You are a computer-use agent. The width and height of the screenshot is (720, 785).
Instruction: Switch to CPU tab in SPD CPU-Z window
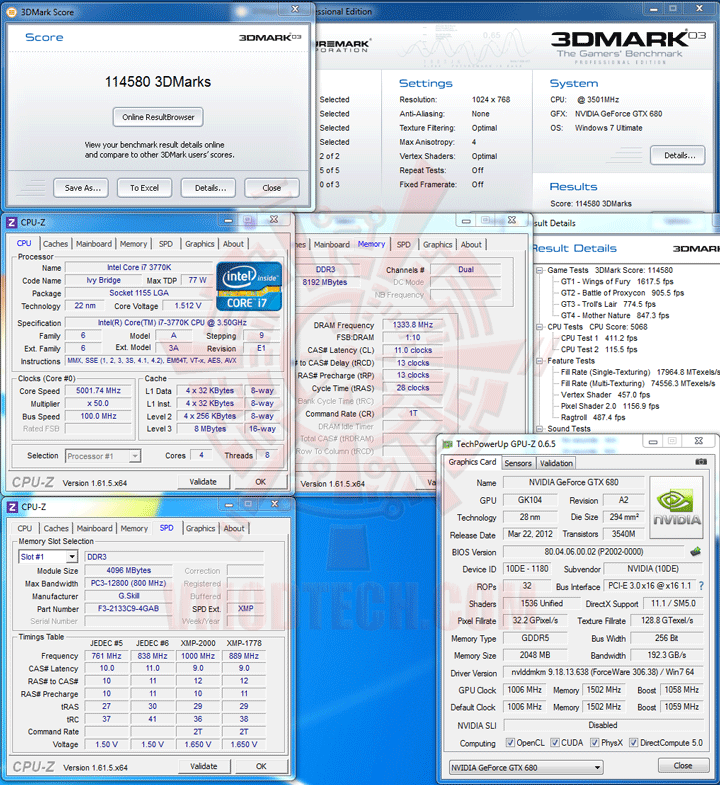click(25, 528)
